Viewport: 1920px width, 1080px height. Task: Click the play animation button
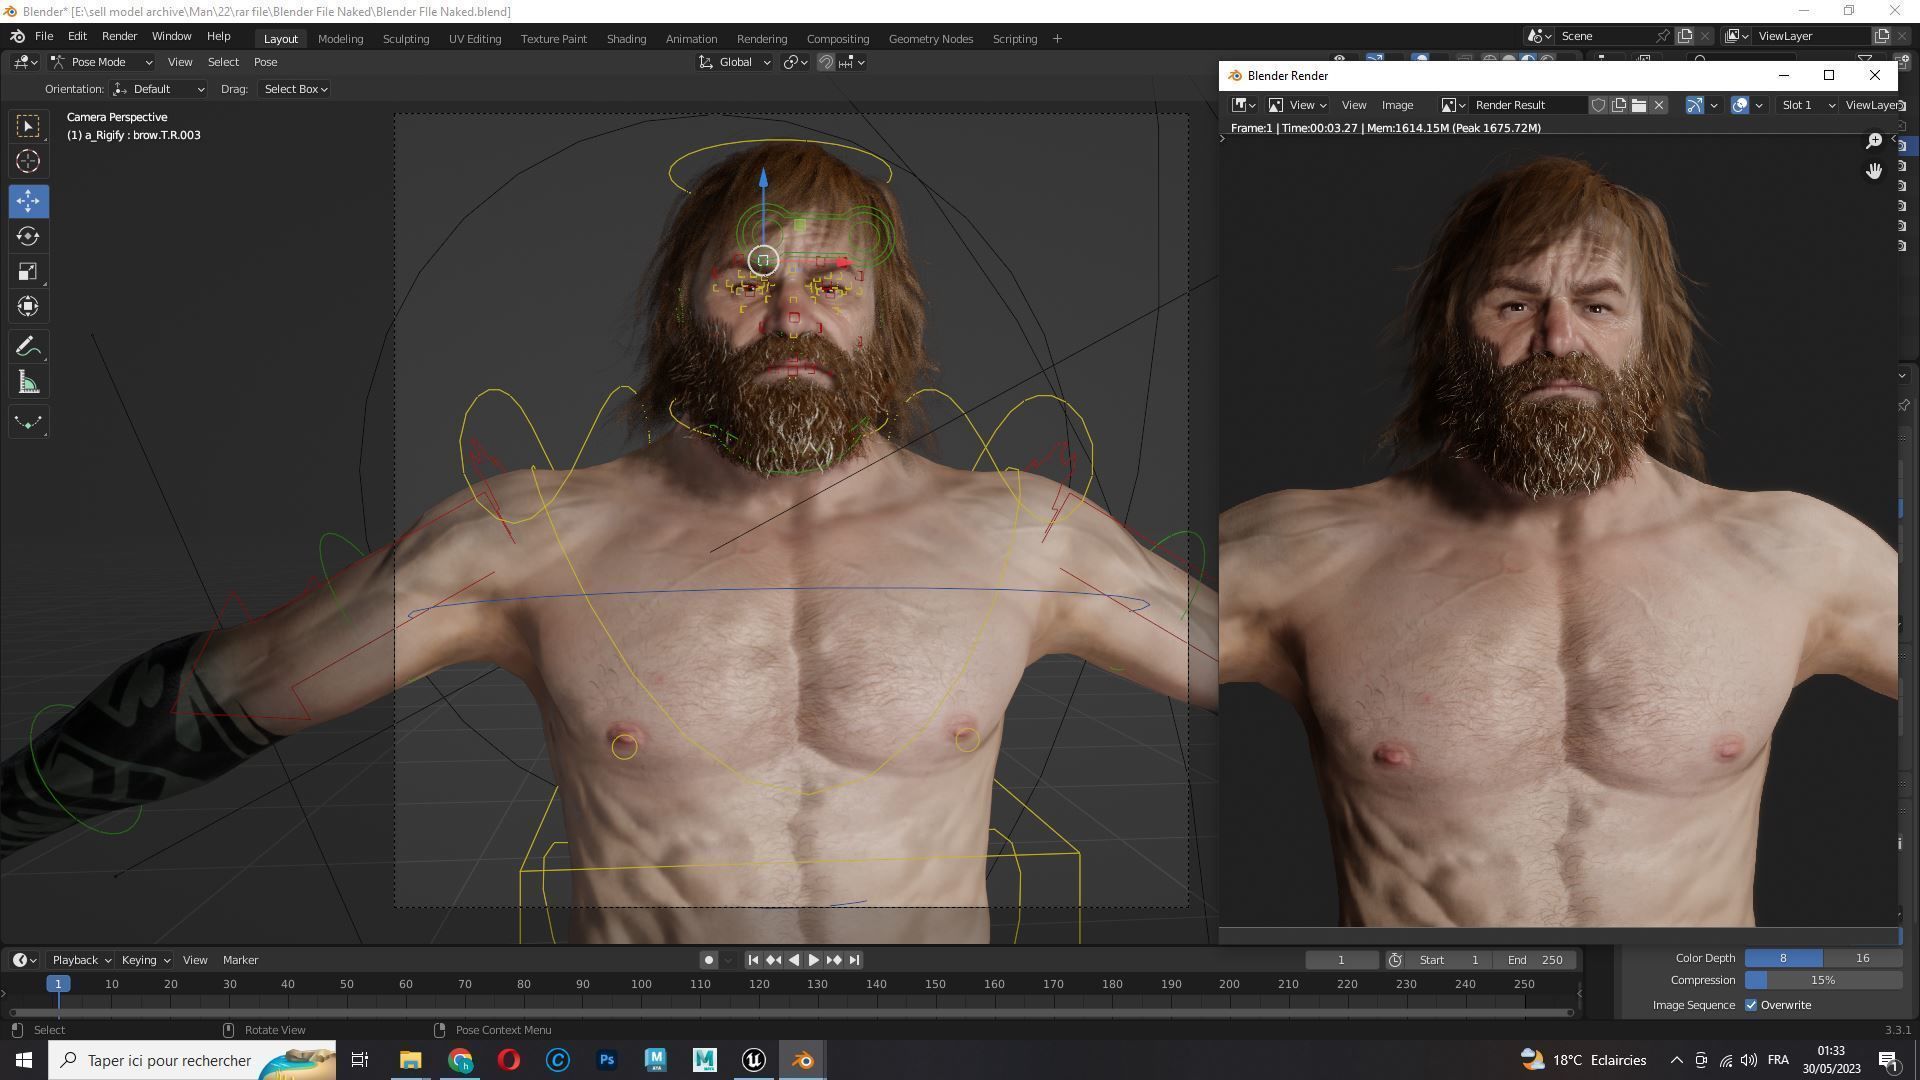[814, 960]
